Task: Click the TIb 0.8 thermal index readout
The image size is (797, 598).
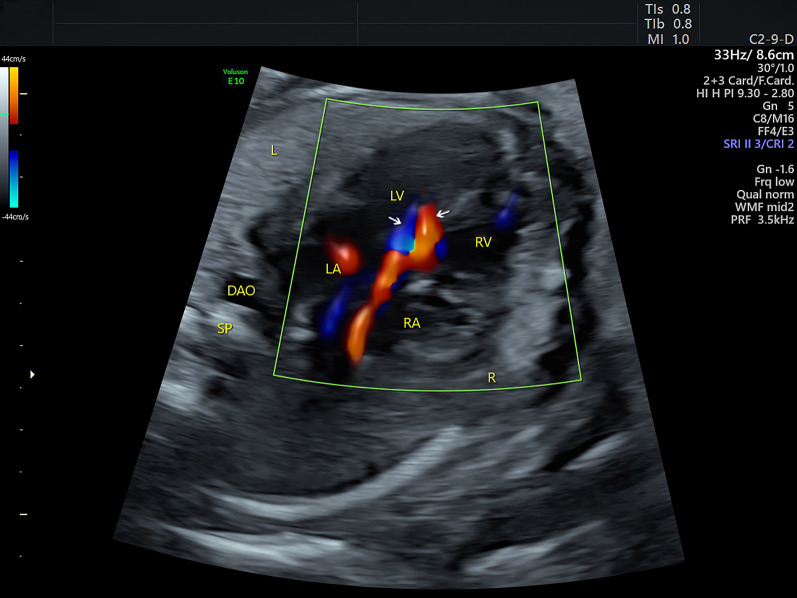Action: tap(668, 24)
